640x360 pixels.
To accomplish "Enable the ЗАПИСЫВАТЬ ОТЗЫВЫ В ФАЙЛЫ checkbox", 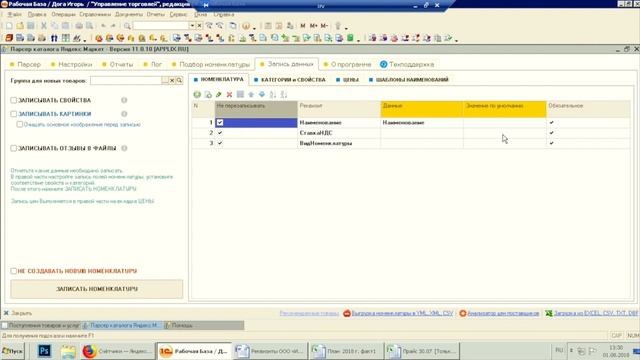I will click(13, 148).
